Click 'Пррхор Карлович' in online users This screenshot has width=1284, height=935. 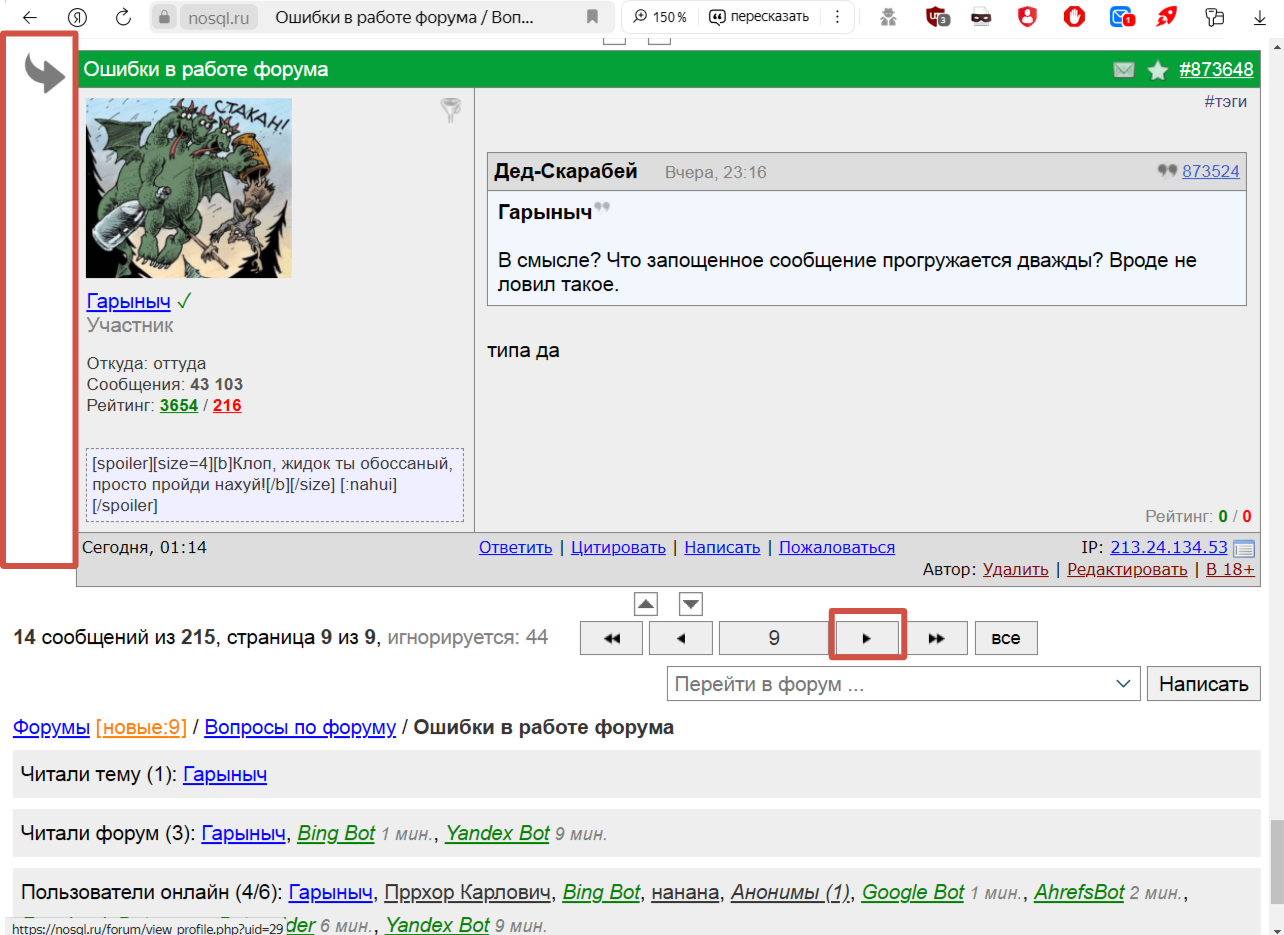[x=468, y=892]
